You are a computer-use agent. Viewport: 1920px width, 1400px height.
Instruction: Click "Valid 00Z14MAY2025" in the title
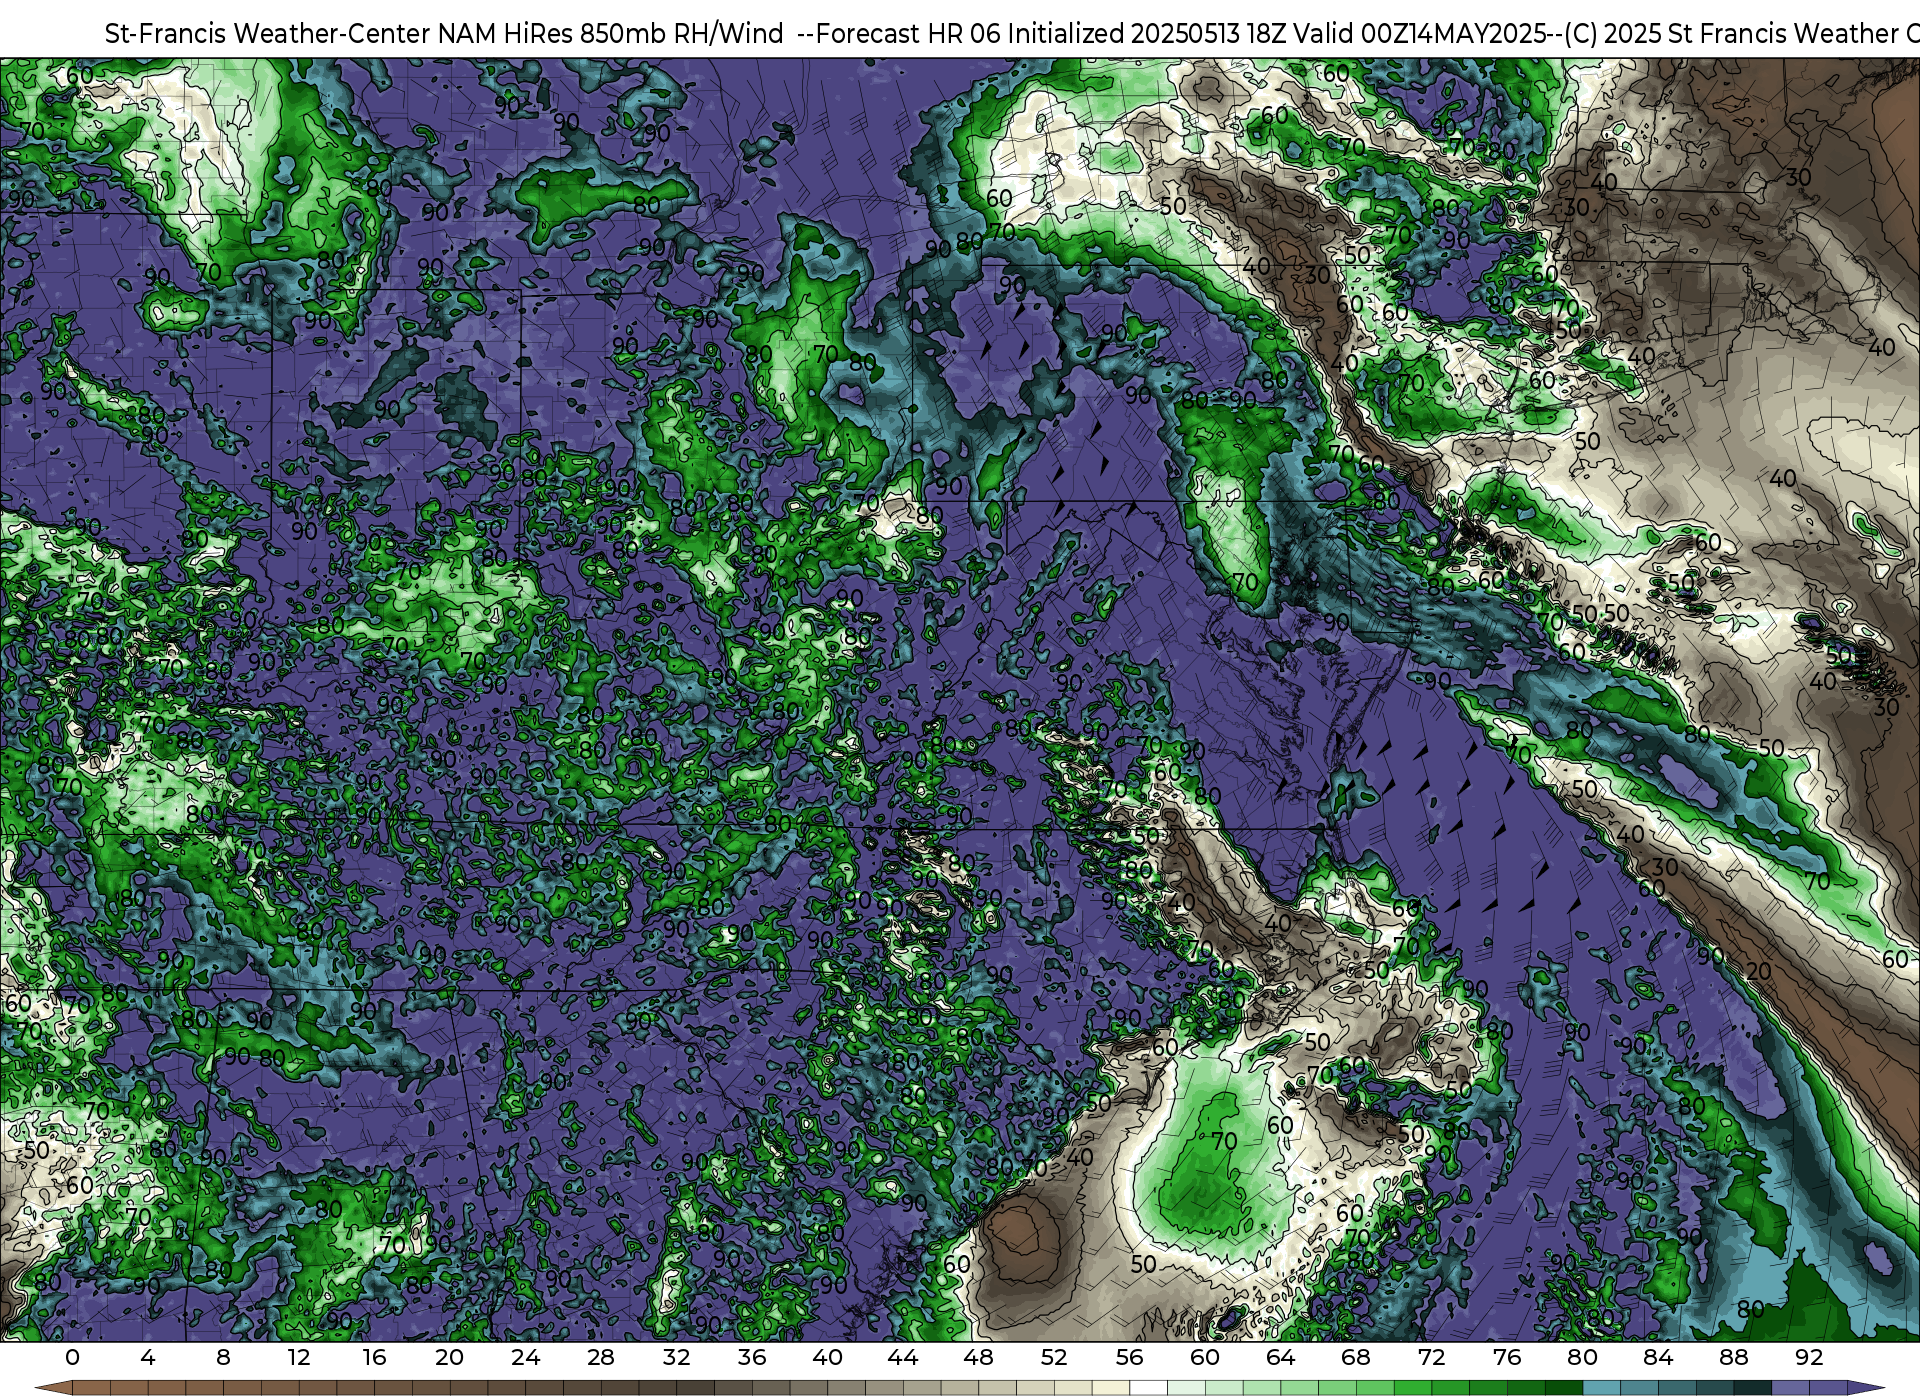click(x=1419, y=34)
